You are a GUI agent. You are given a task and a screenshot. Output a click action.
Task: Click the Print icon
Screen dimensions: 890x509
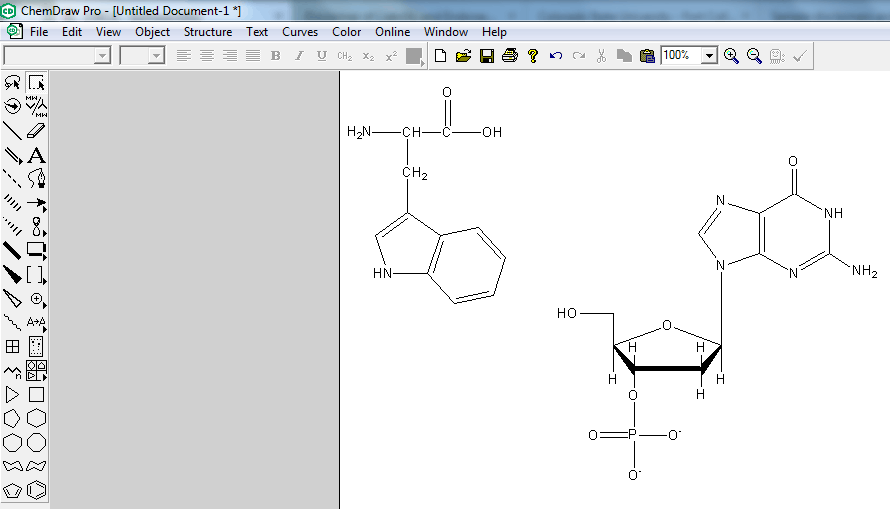coord(510,56)
